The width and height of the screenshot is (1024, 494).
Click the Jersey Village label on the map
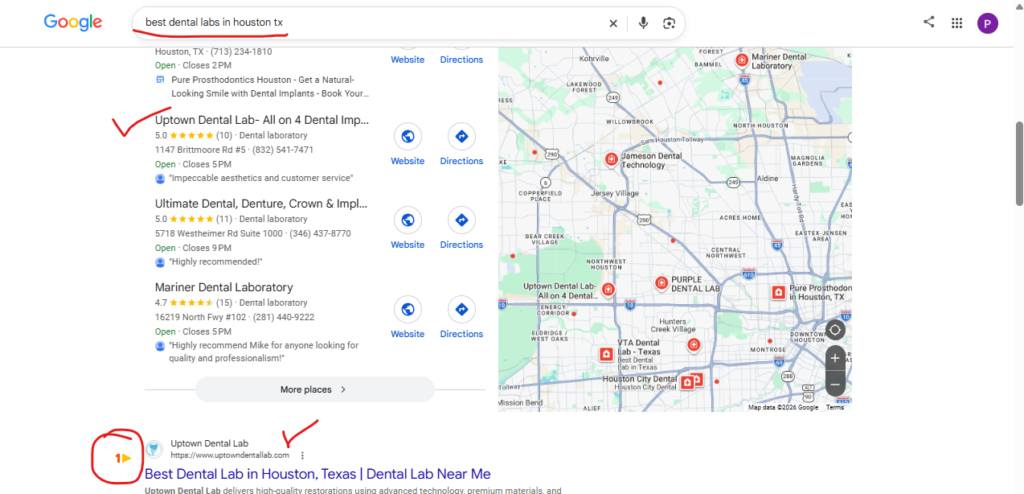[x=615, y=193]
